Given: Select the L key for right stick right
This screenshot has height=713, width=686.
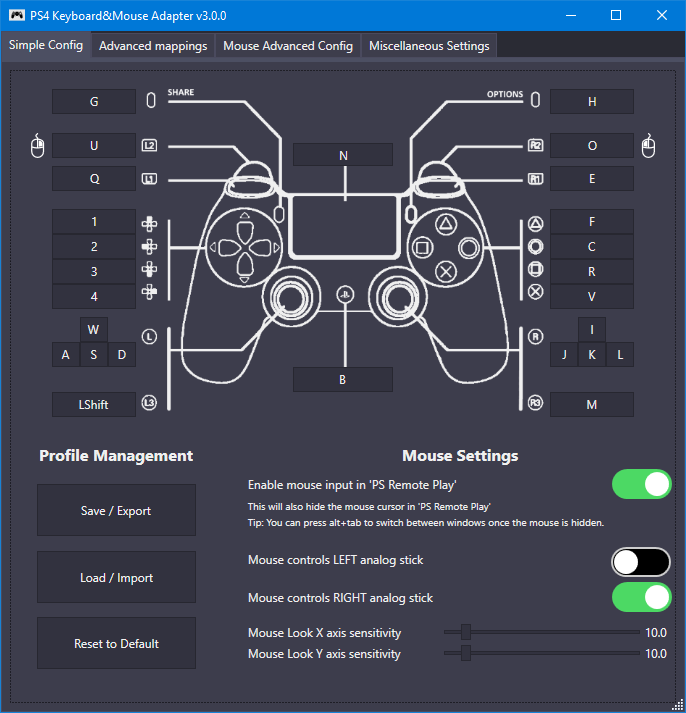Looking at the screenshot, I should [x=620, y=355].
